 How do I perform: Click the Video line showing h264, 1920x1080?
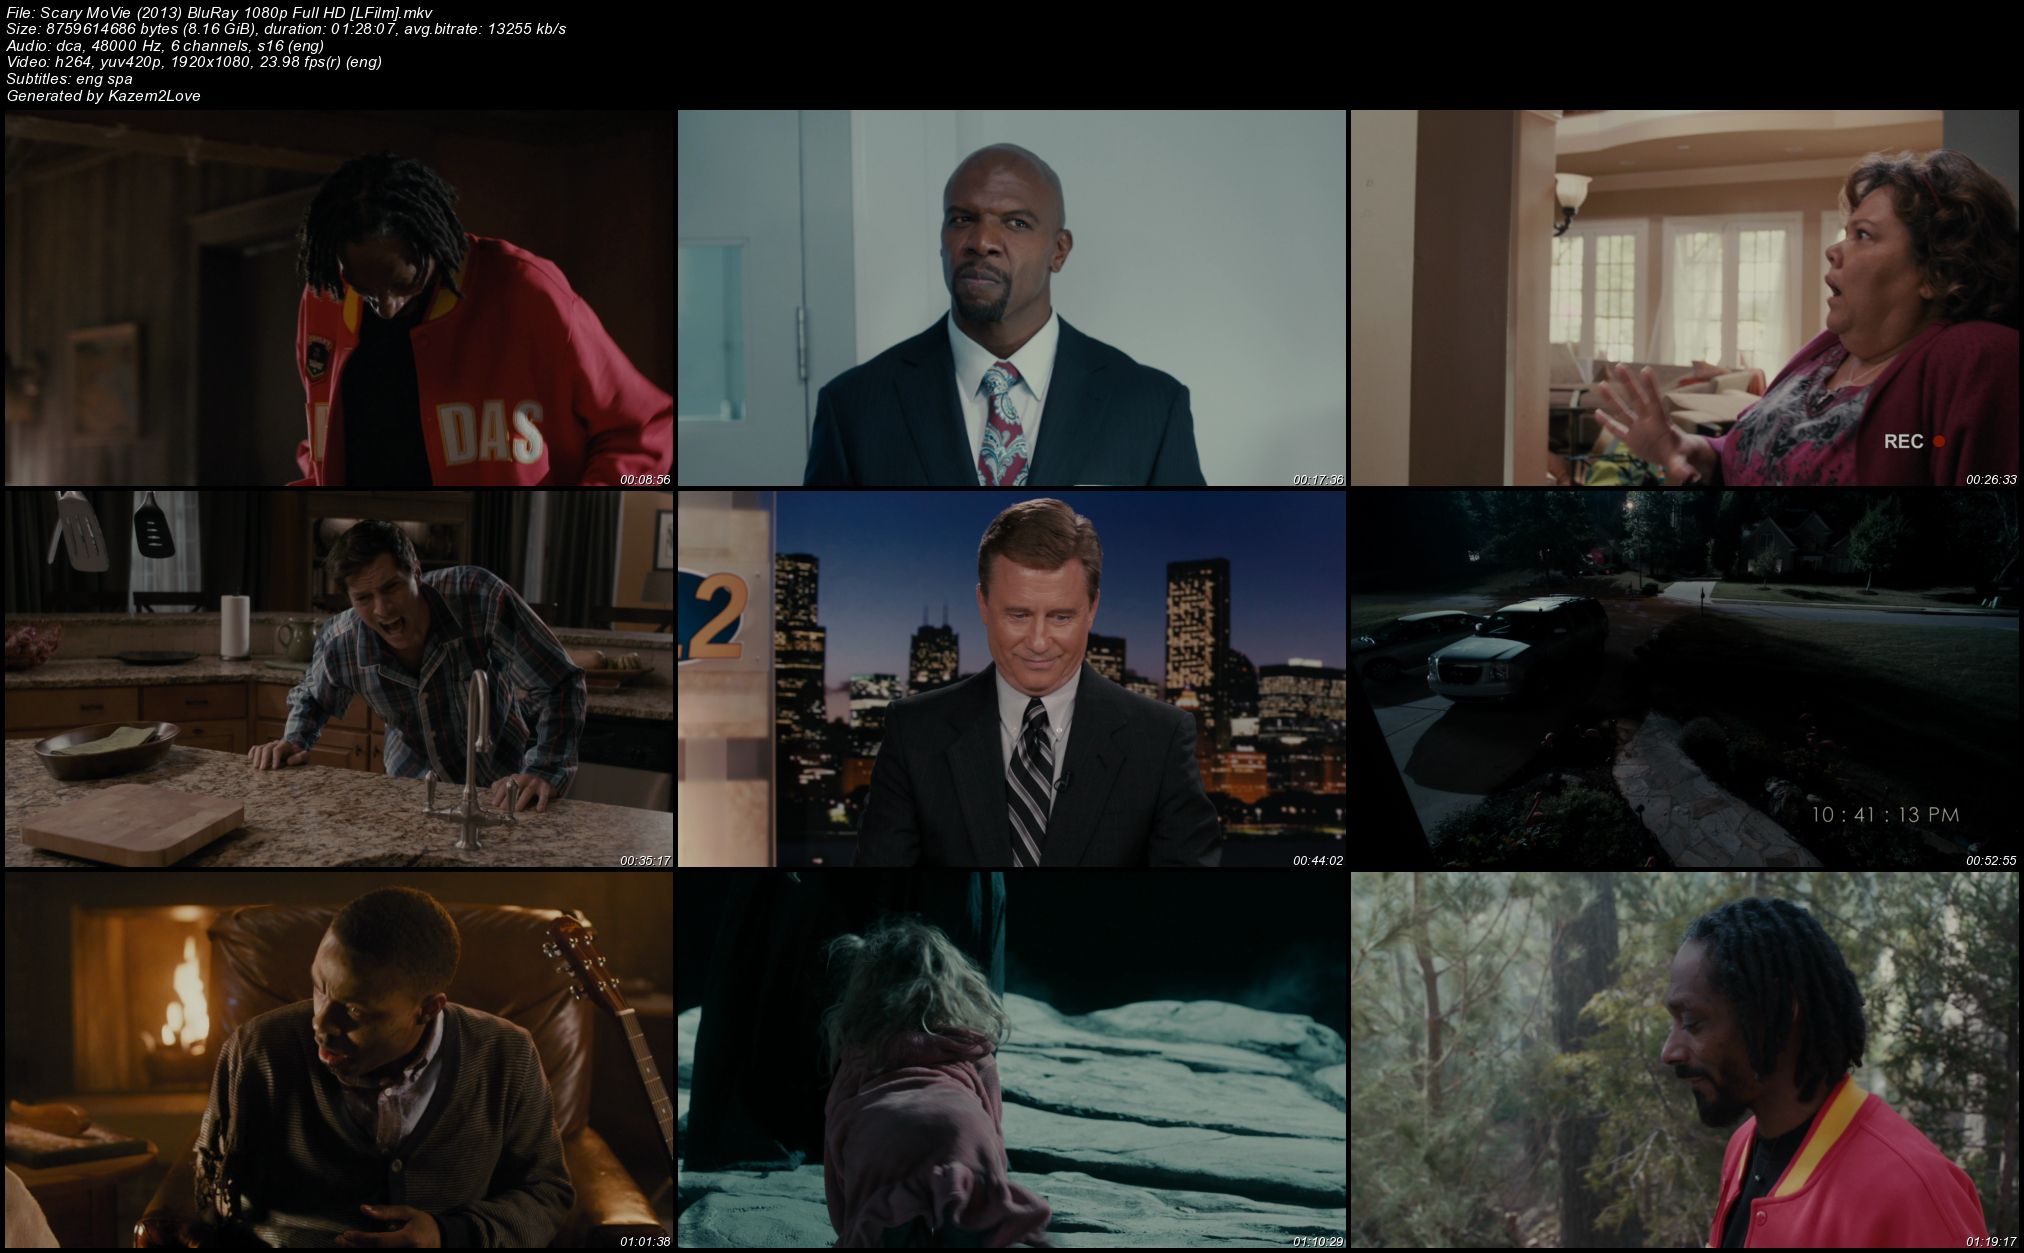(x=194, y=62)
